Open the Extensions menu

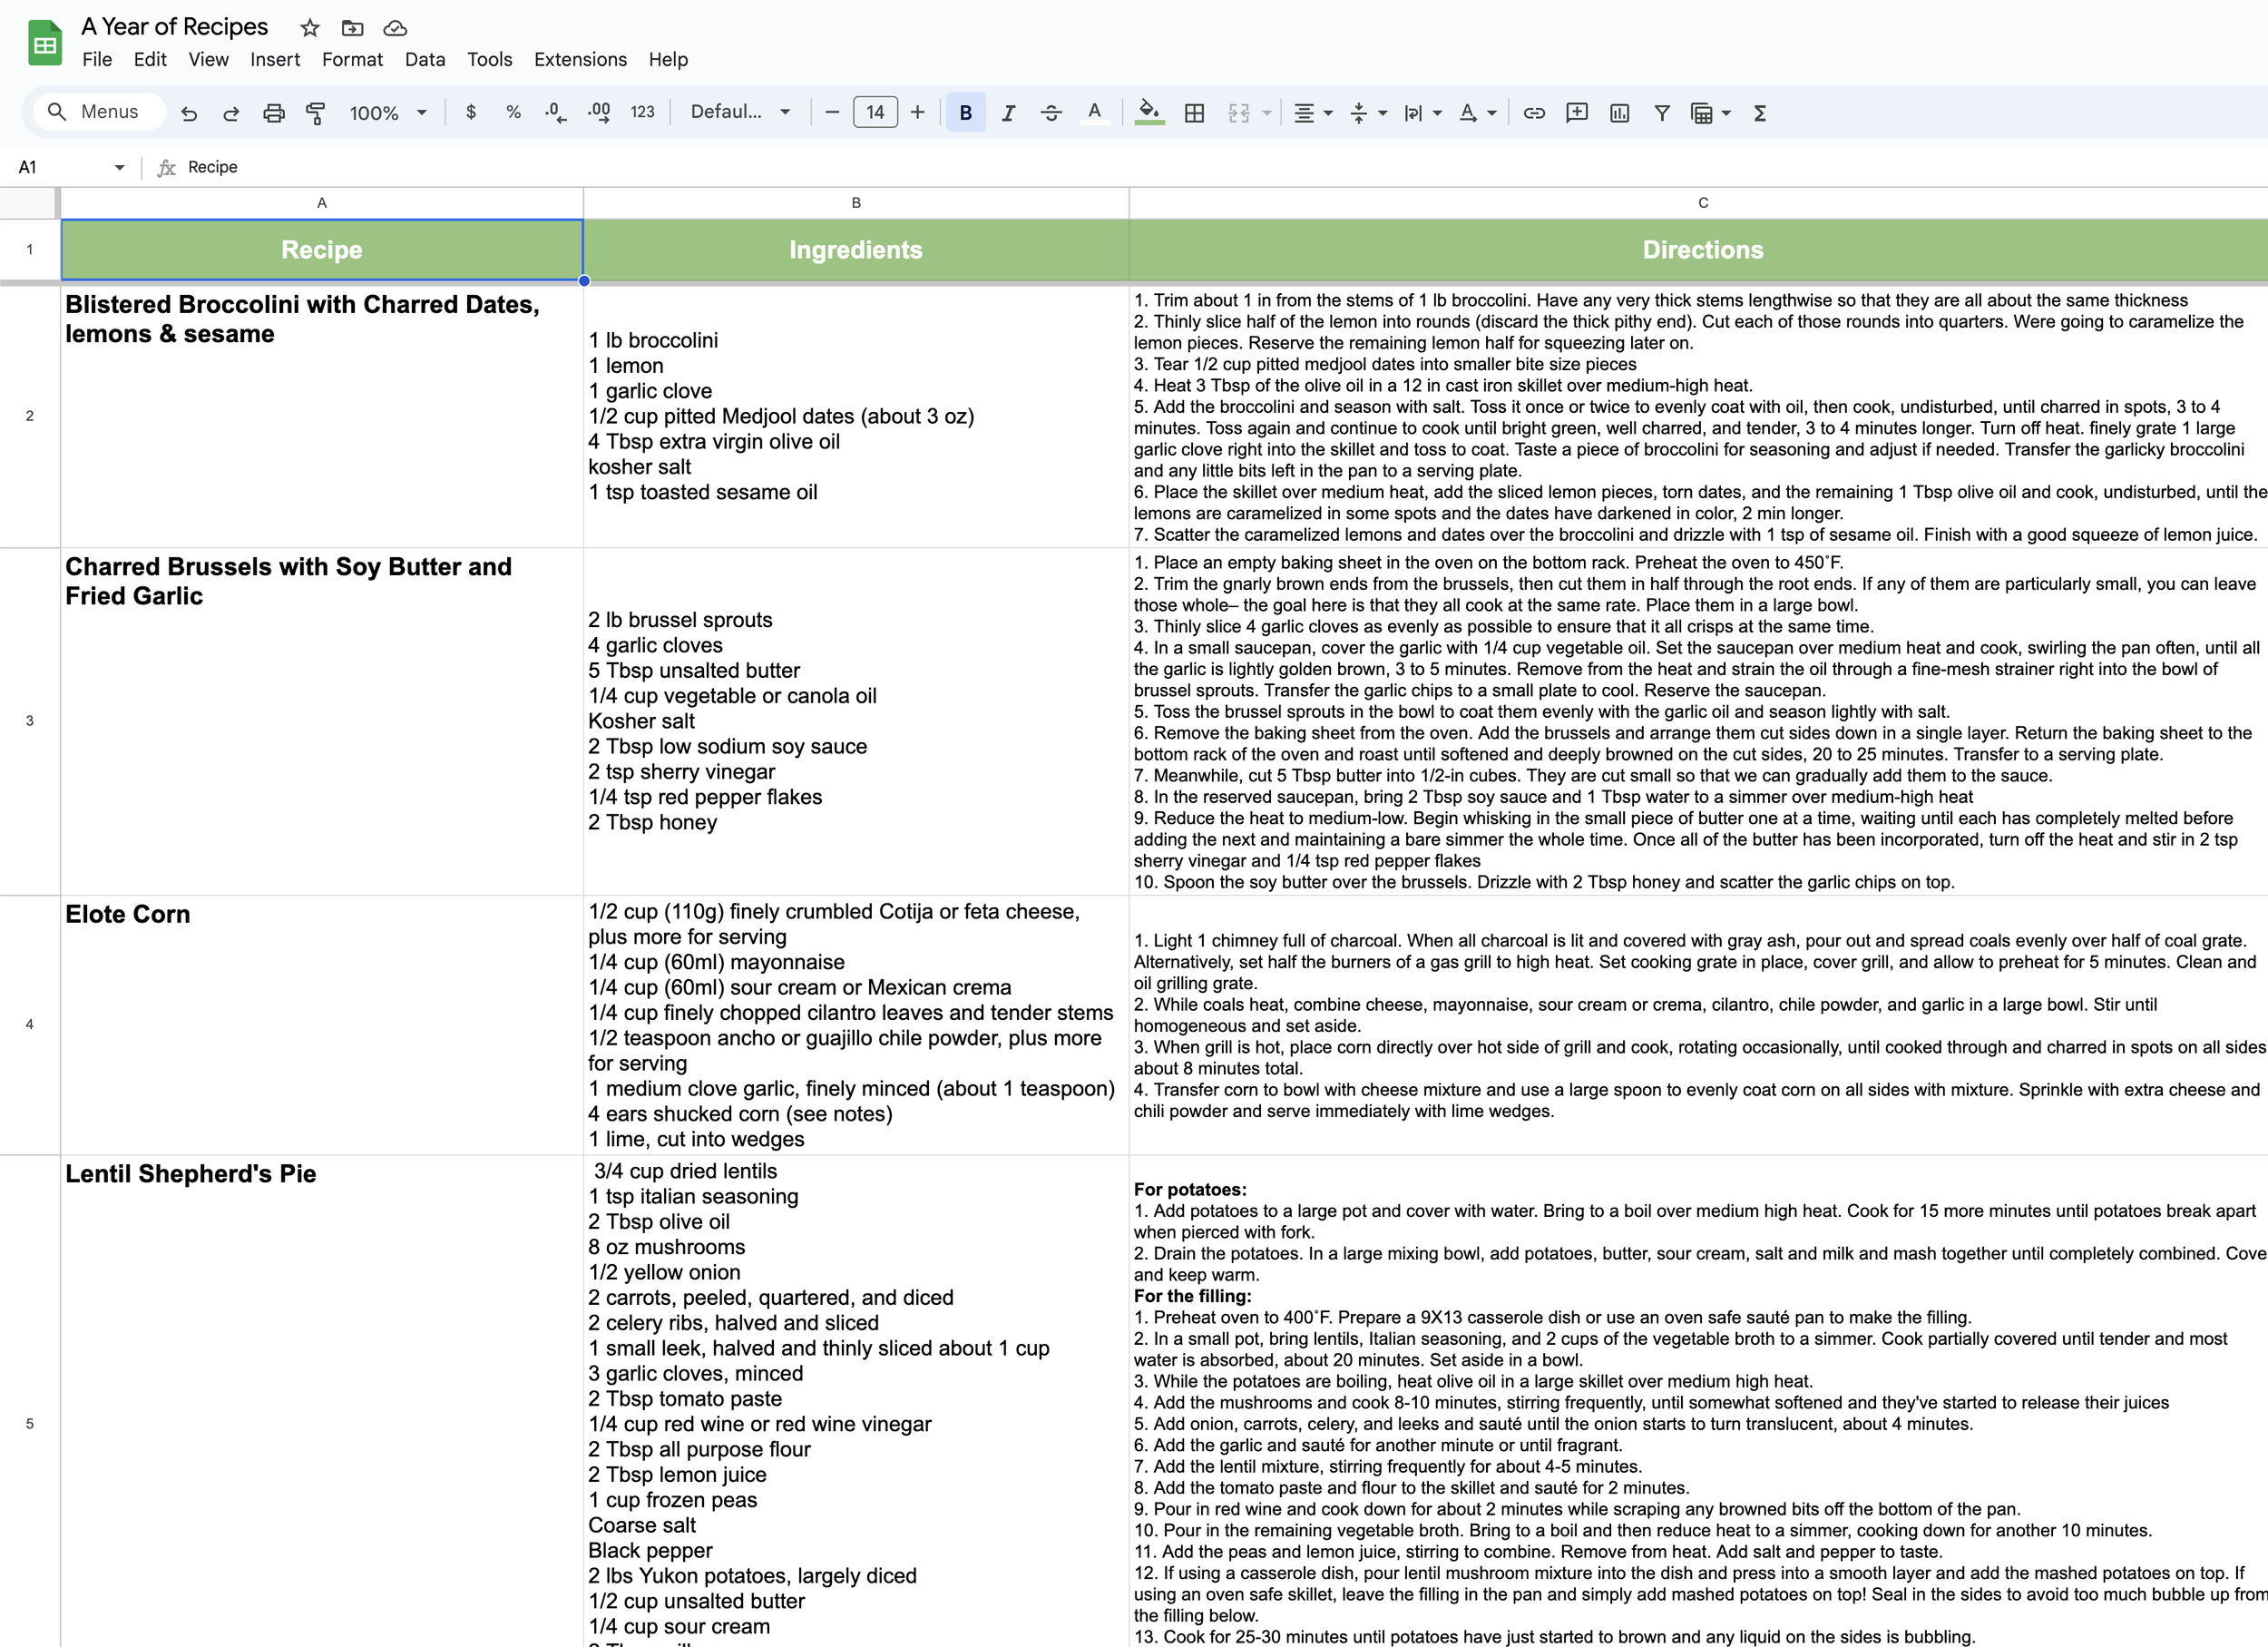580,59
